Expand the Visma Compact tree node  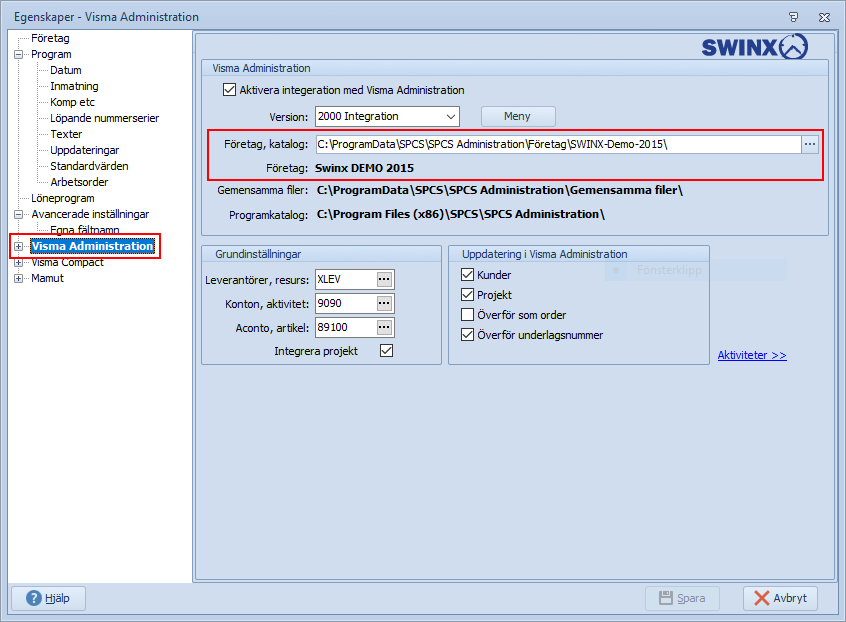pos(18,263)
